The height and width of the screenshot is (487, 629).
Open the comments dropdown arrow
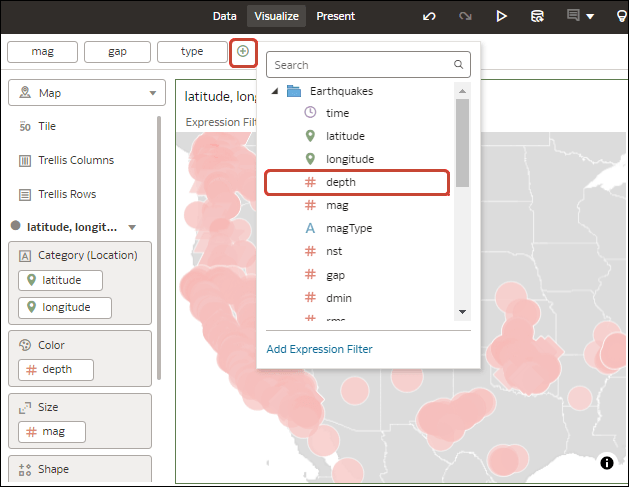click(590, 16)
